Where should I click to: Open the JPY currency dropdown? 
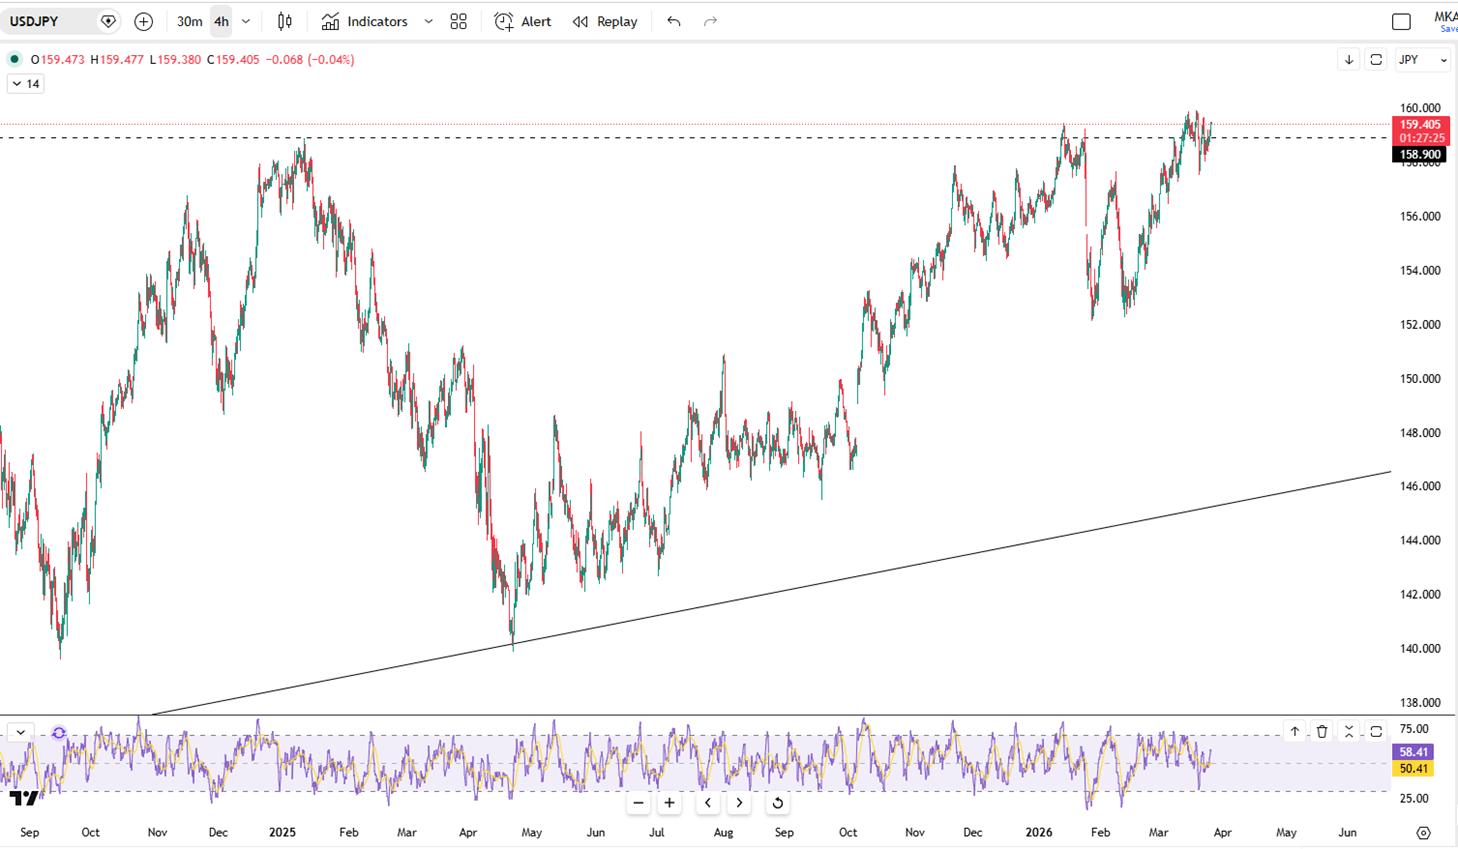point(1422,60)
